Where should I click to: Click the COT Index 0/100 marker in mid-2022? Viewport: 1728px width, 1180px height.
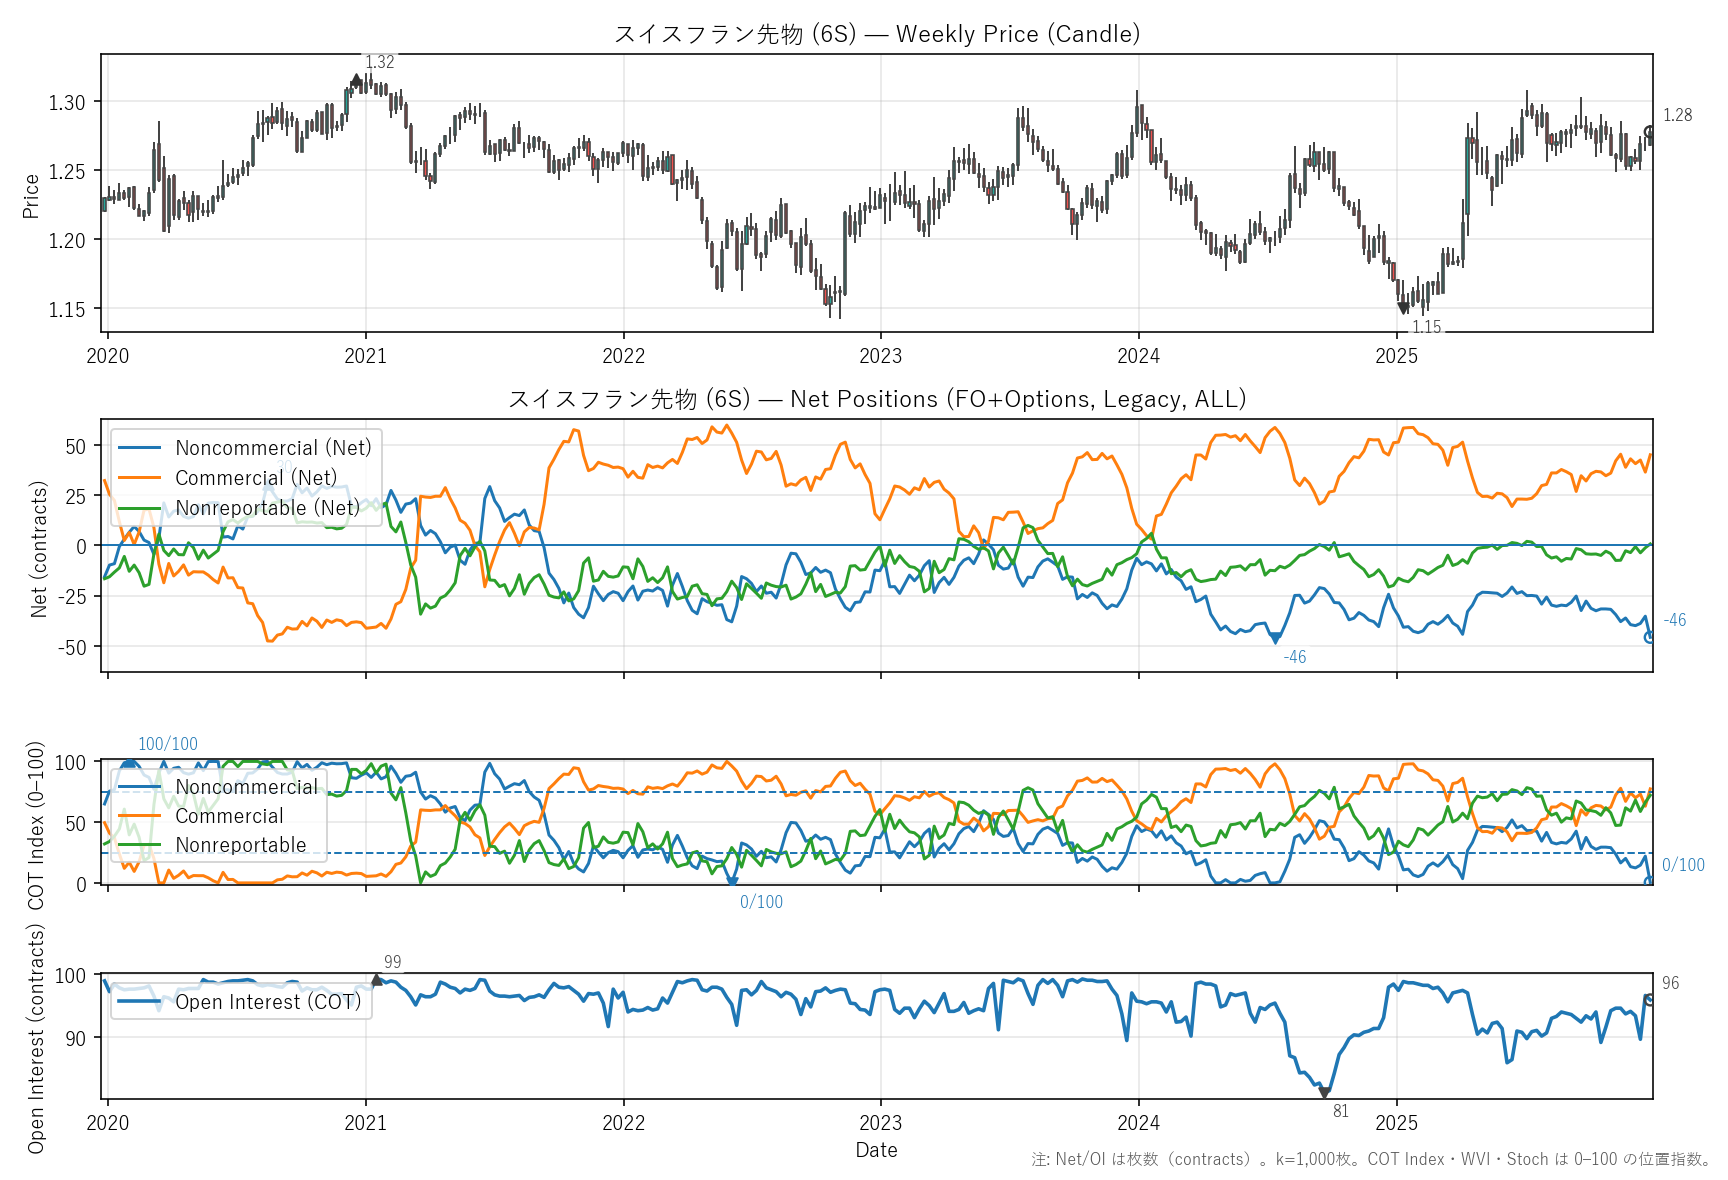pos(732,882)
